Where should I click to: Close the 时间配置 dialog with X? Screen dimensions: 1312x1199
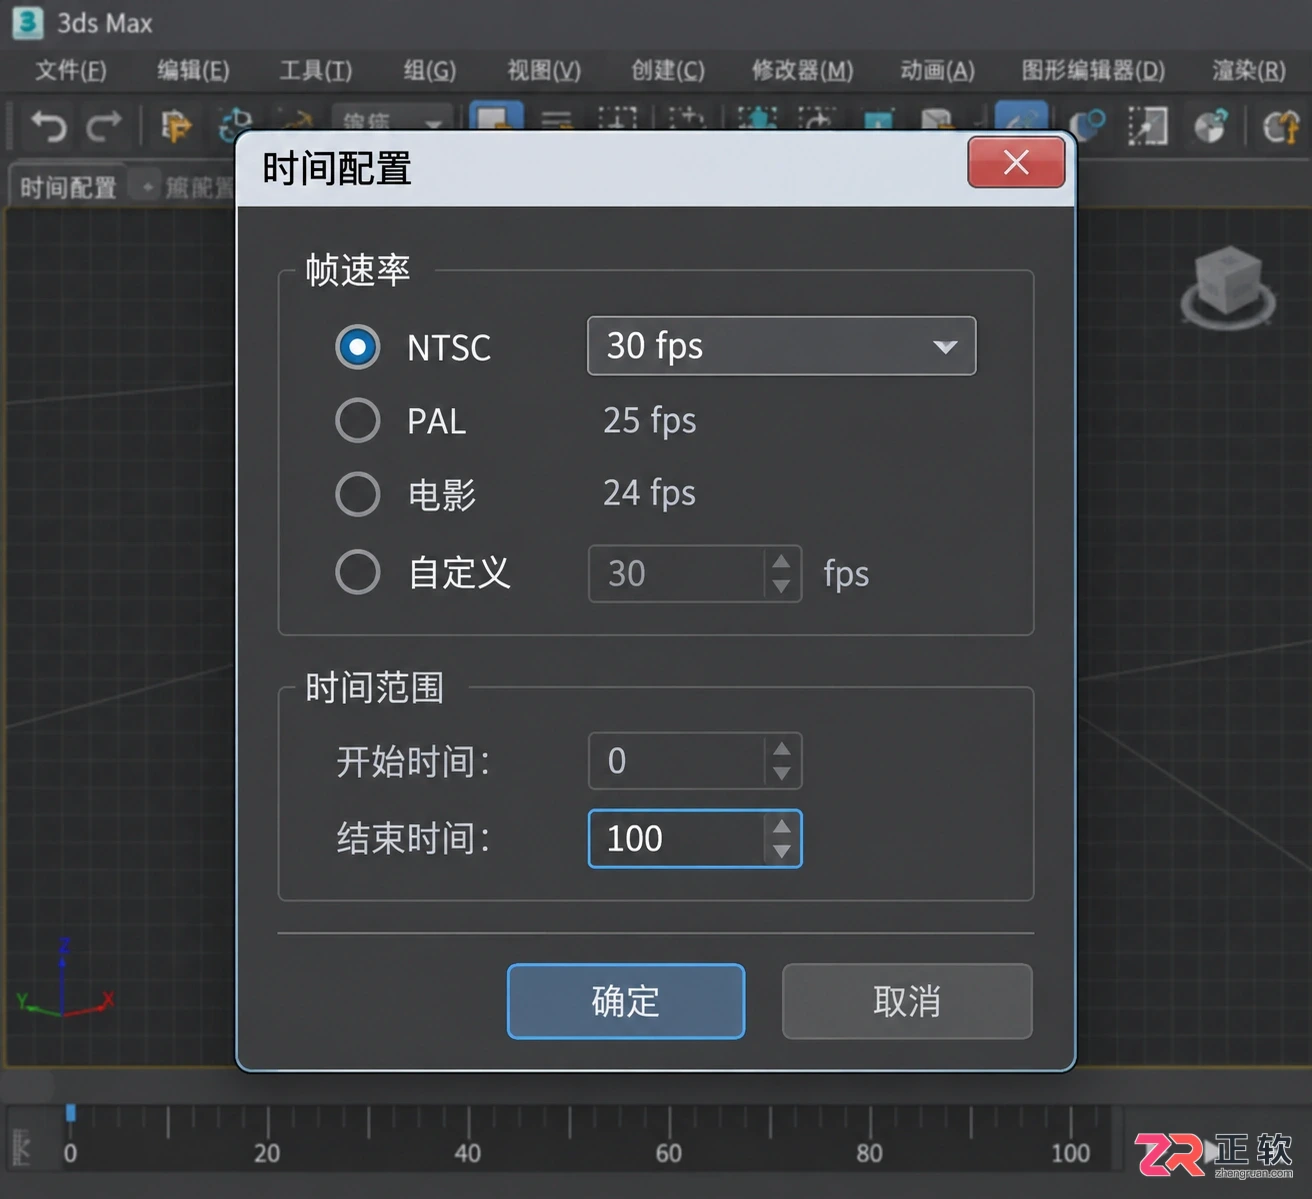pos(1016,162)
